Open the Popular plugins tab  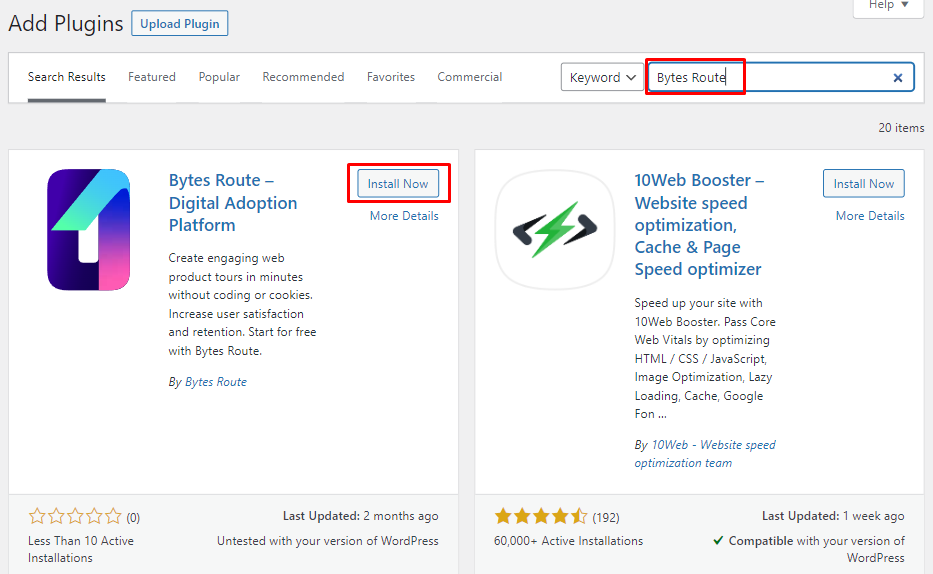point(219,77)
